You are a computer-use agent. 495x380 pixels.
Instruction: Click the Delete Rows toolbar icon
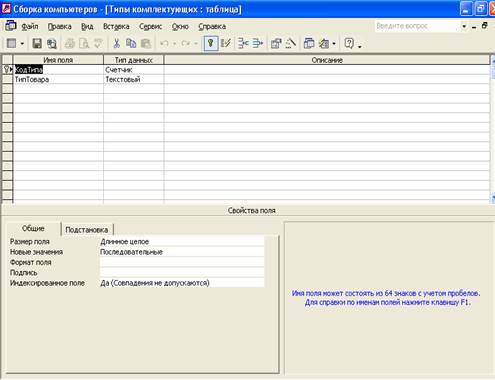[x=258, y=43]
